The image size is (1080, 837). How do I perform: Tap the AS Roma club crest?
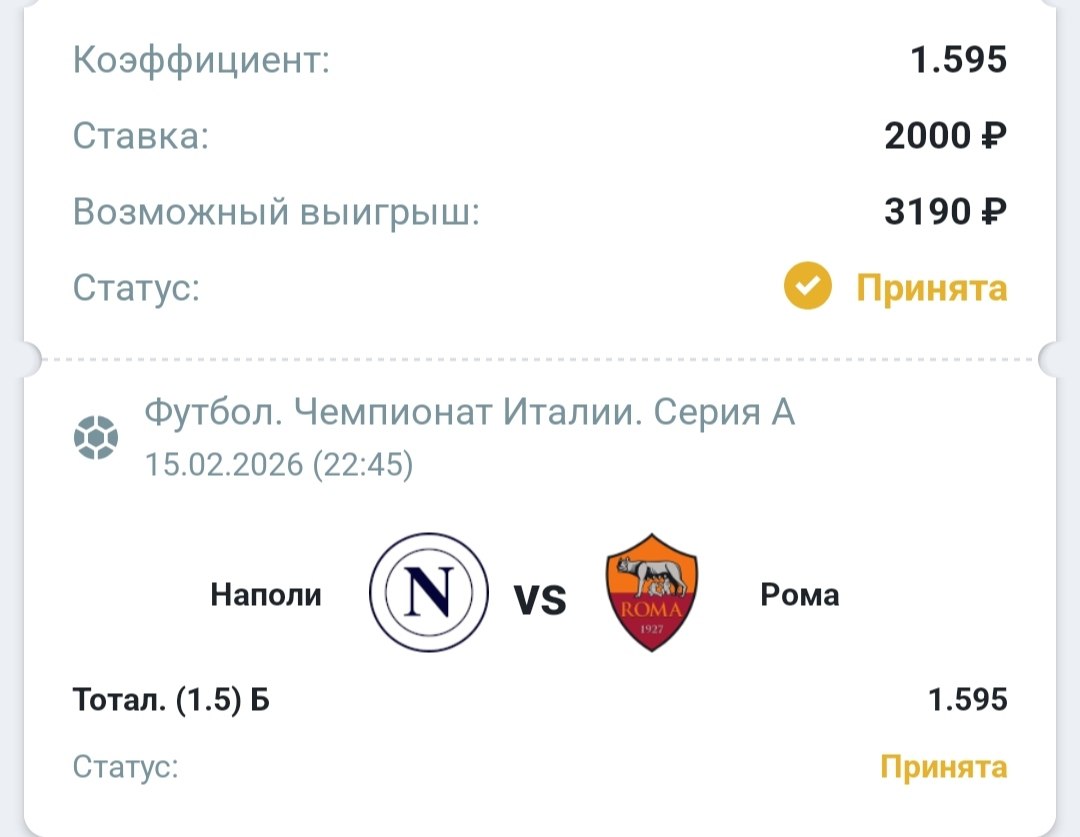(652, 594)
